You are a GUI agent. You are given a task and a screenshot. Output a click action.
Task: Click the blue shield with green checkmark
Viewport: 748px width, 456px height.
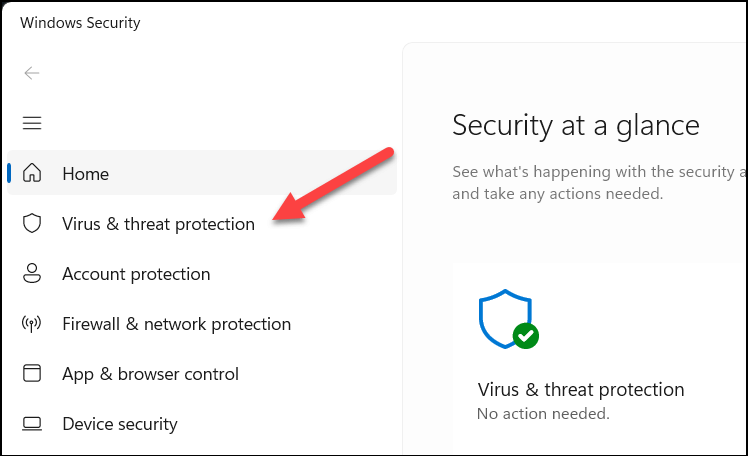[506, 319]
